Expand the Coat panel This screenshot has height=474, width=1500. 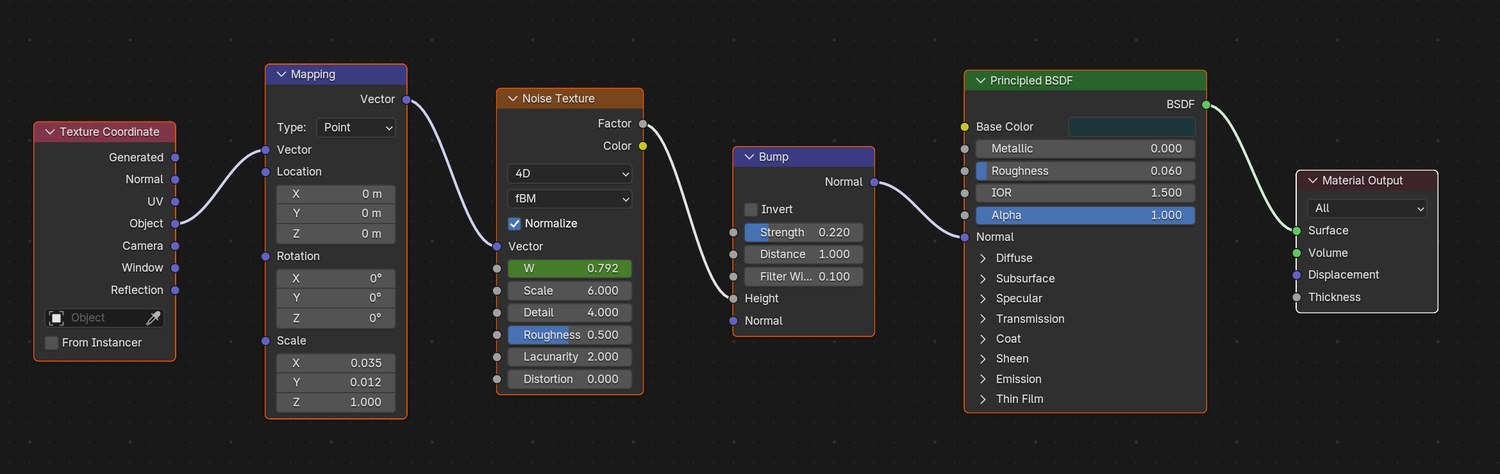(983, 339)
